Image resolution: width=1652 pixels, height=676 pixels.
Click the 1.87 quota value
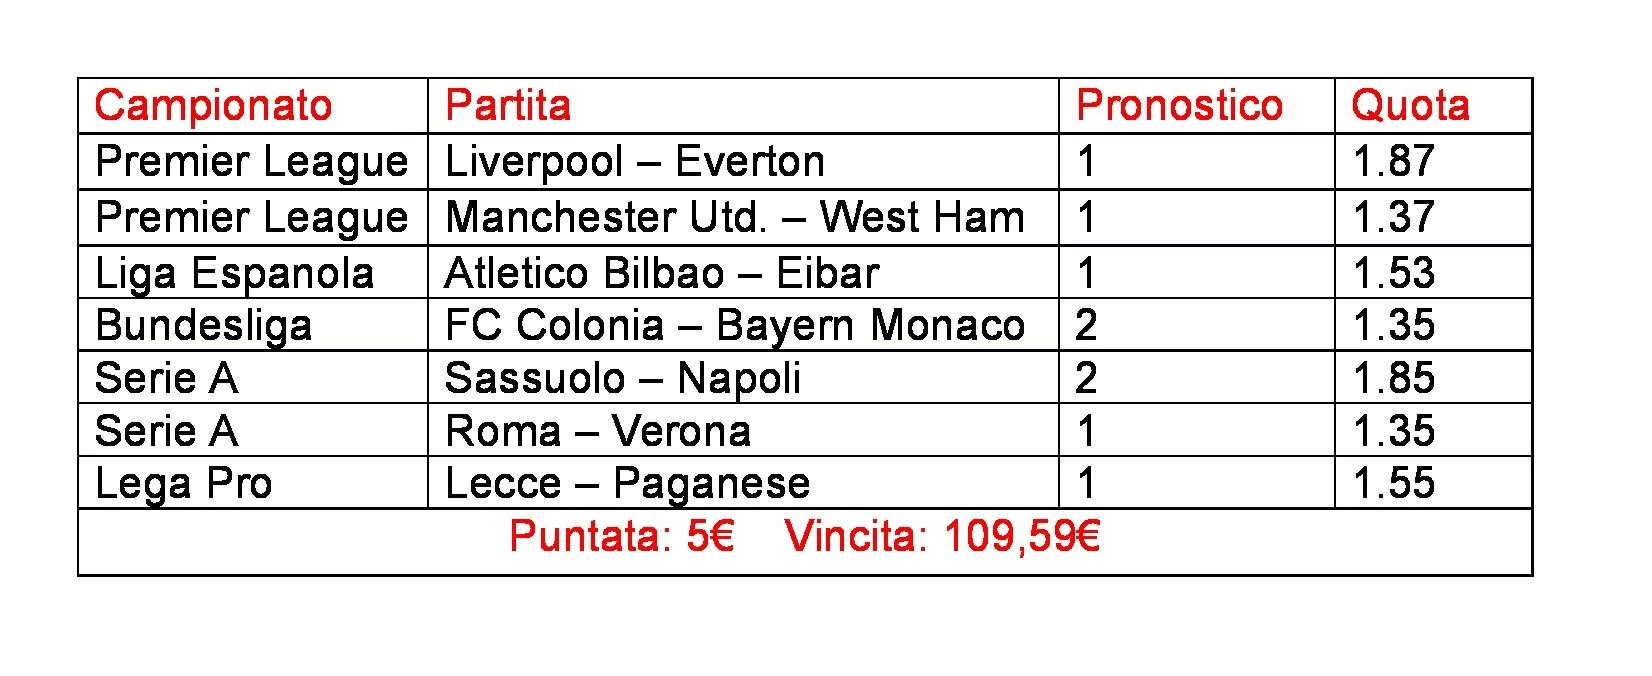pos(1393,162)
